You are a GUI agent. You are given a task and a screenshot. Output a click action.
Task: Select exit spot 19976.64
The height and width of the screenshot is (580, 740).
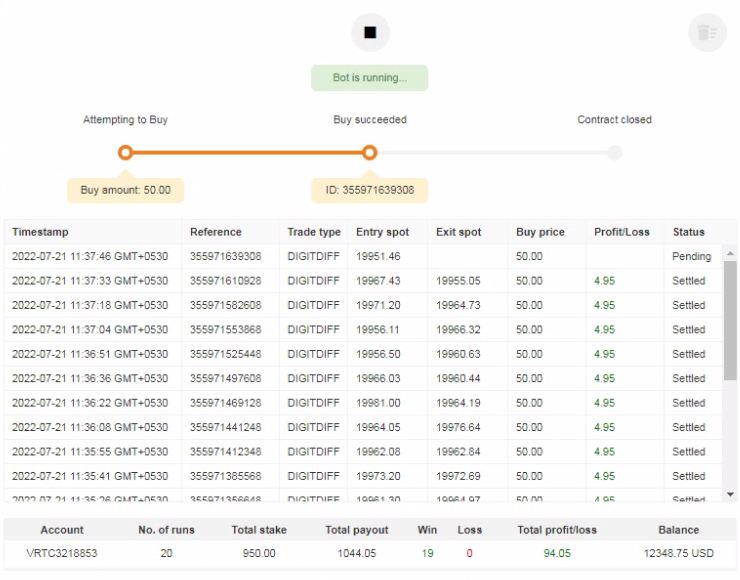[x=458, y=427]
